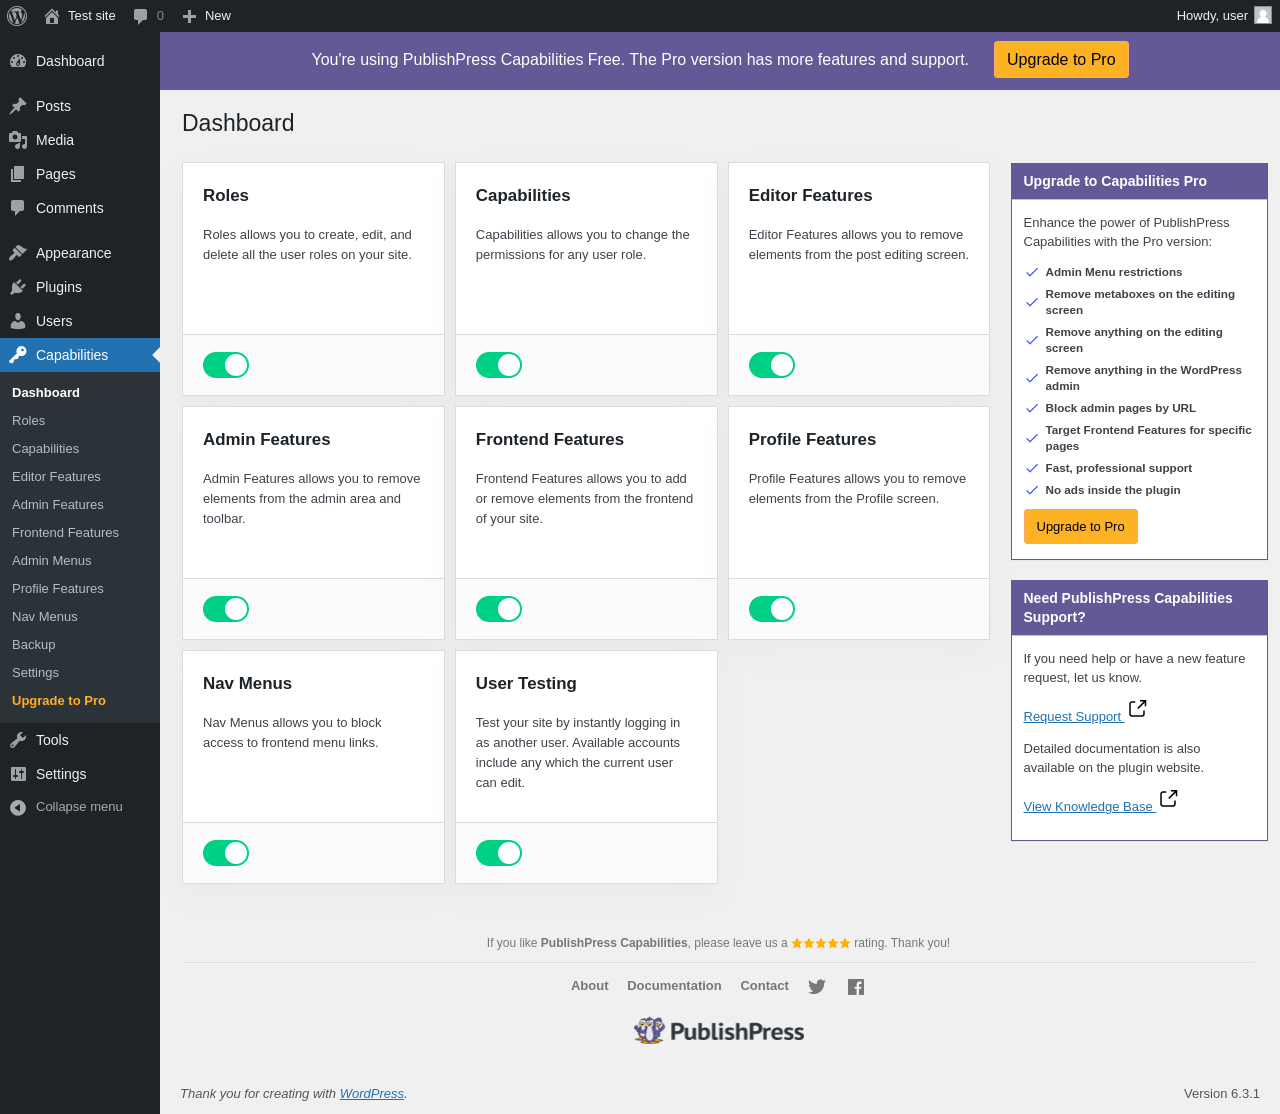
Task: Click 'Block admin pages by URL' text
Action: (1120, 408)
